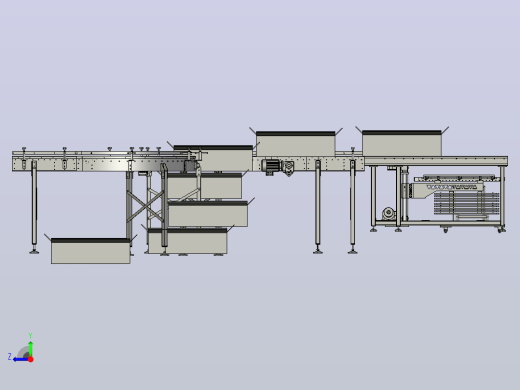Click the red X axis dot of the triad
This screenshot has height=390, width=520.
[x=31, y=359]
